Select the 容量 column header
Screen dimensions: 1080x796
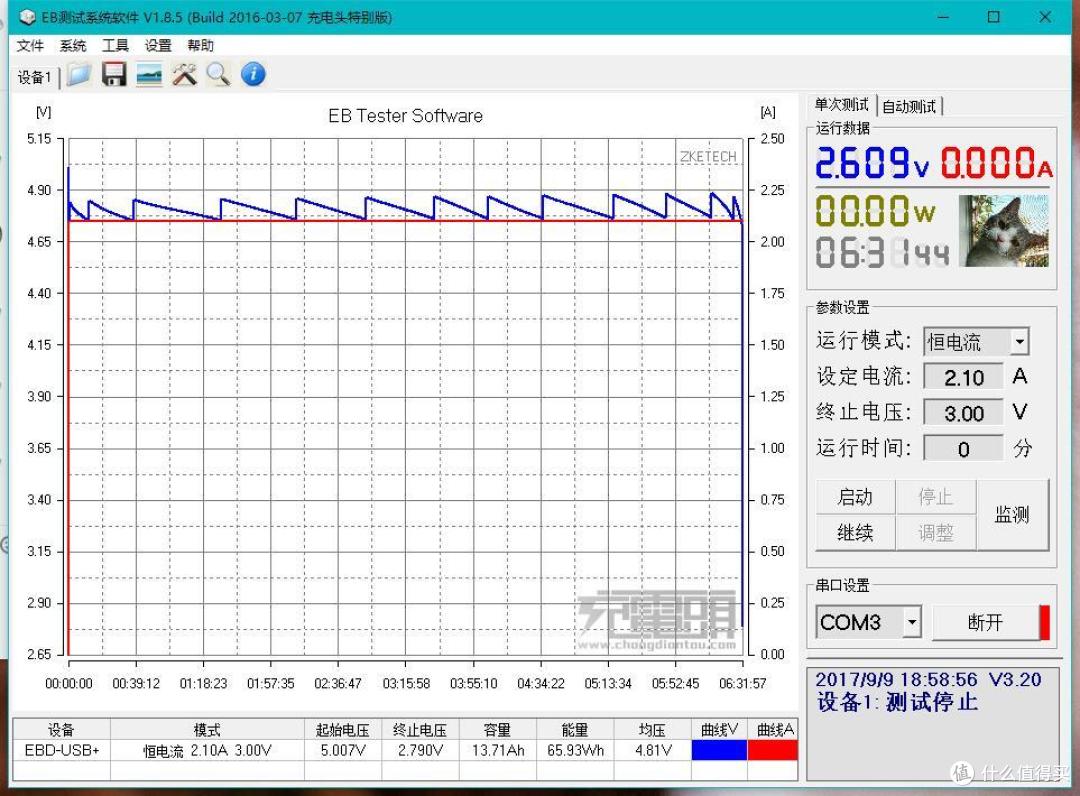tap(497, 729)
